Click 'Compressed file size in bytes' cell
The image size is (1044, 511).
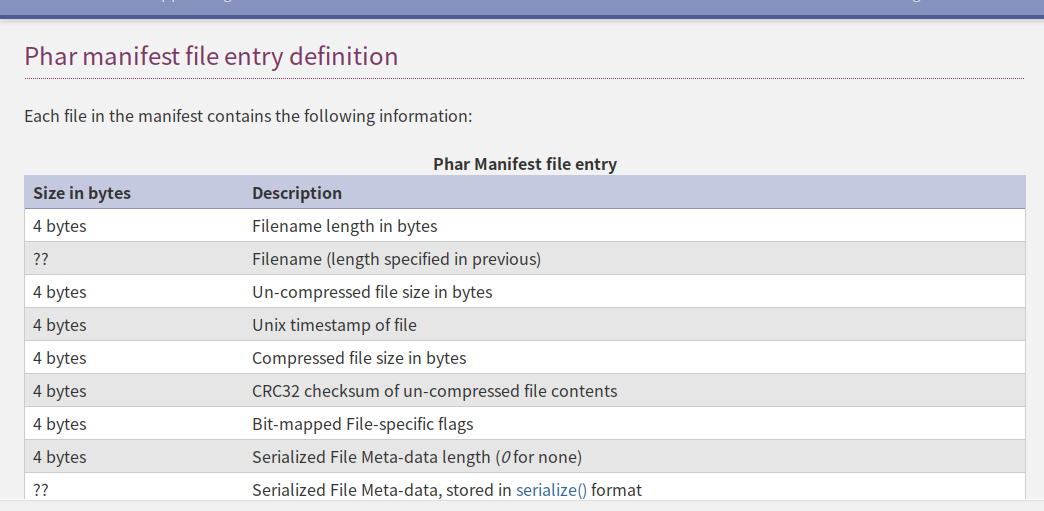(x=359, y=358)
